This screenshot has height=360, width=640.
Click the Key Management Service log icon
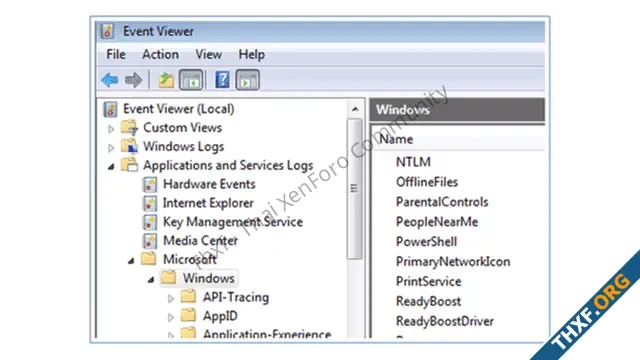(x=150, y=222)
